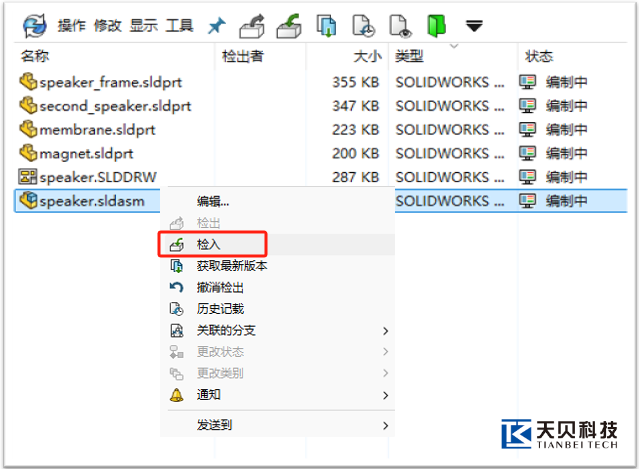Image resolution: width=639 pixels, height=469 pixels.
Task: Click the SOLIDWORKS PDM refresh icon
Action: pyautogui.click(x=34, y=26)
